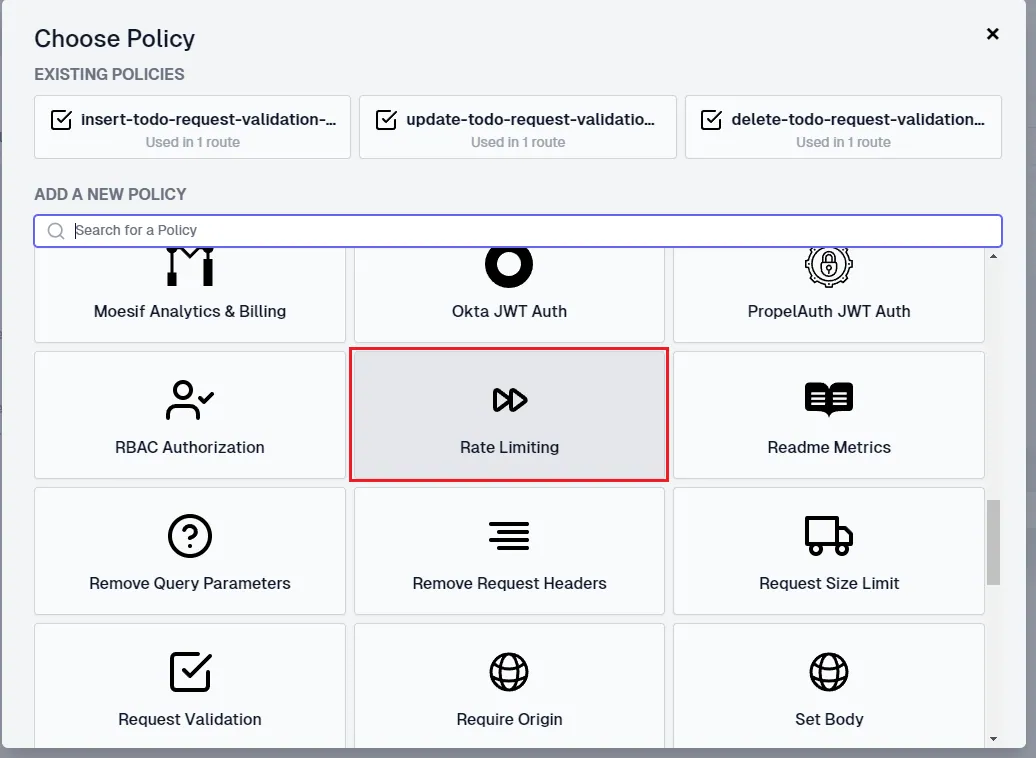Add the Request Validation policy card

[x=190, y=686]
